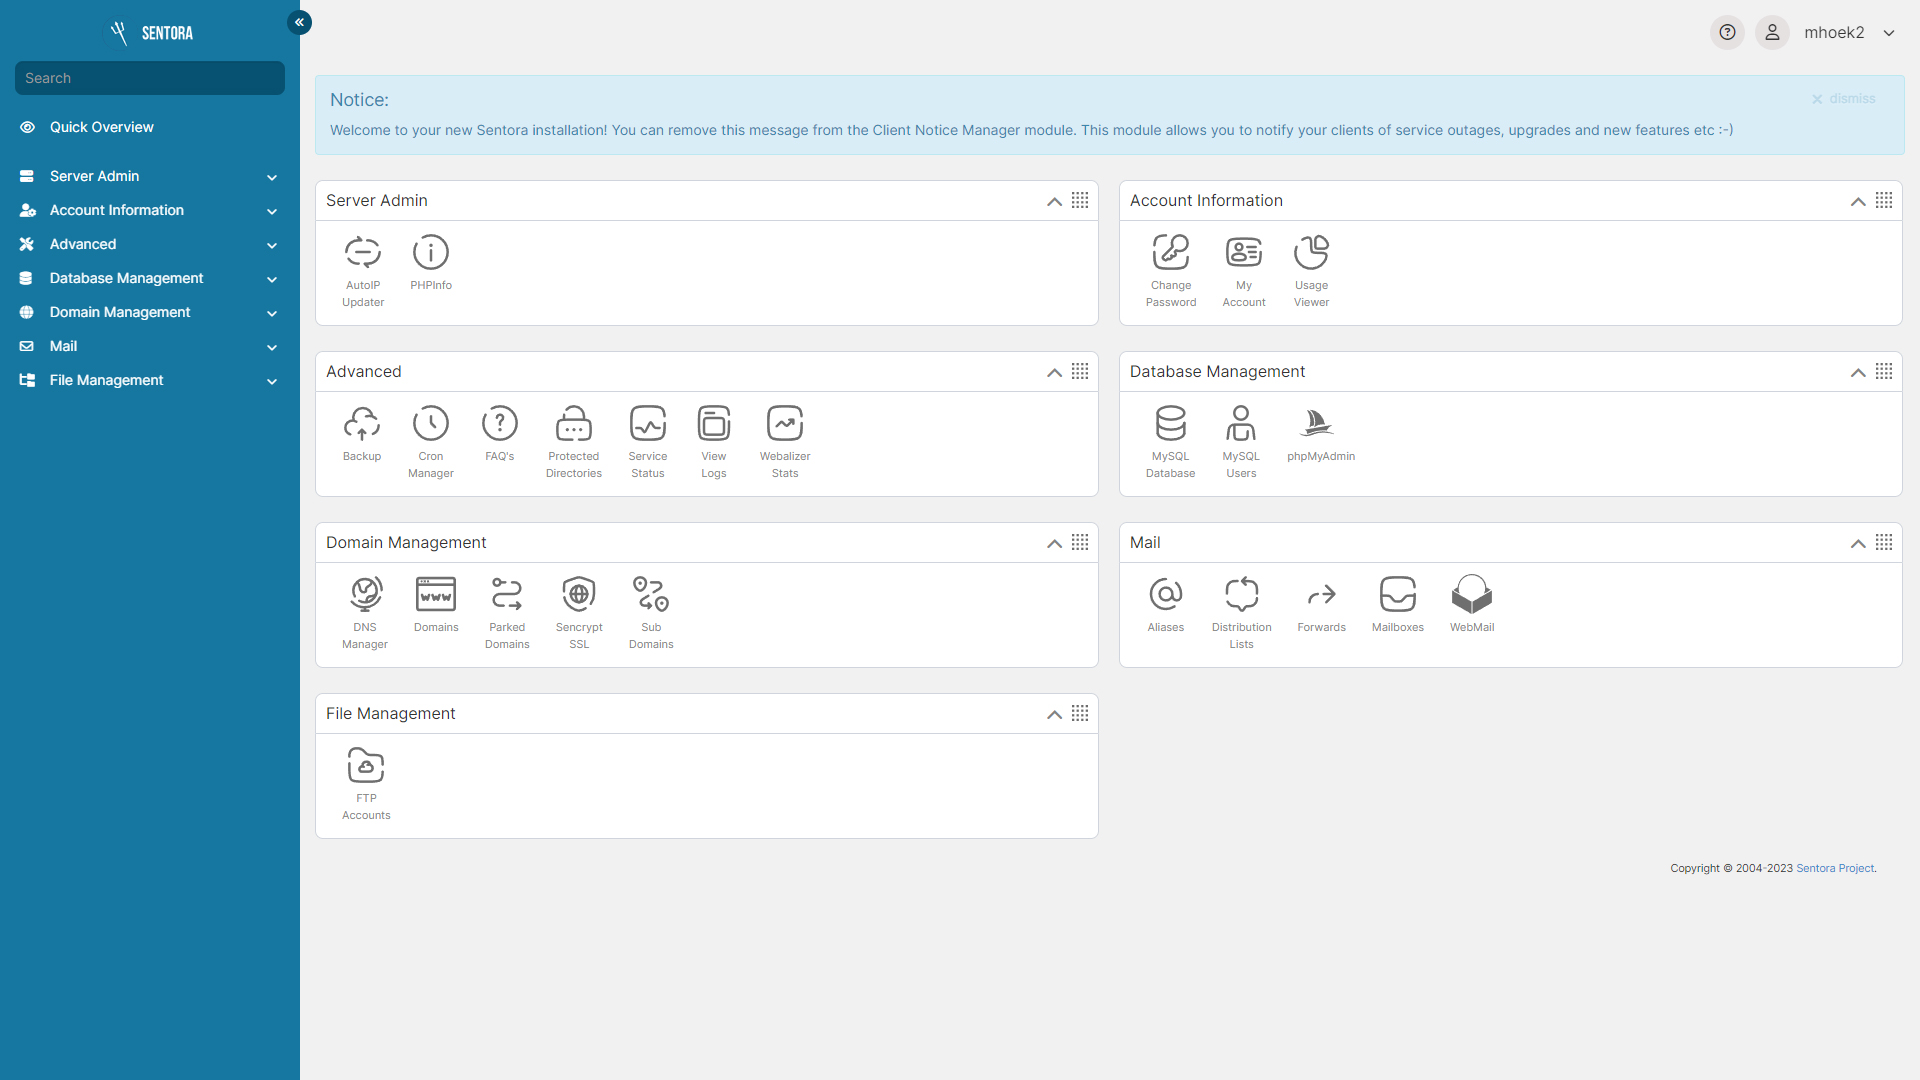The width and height of the screenshot is (1920, 1080).
Task: Collapse the Server Admin panel
Action: coord(1054,202)
